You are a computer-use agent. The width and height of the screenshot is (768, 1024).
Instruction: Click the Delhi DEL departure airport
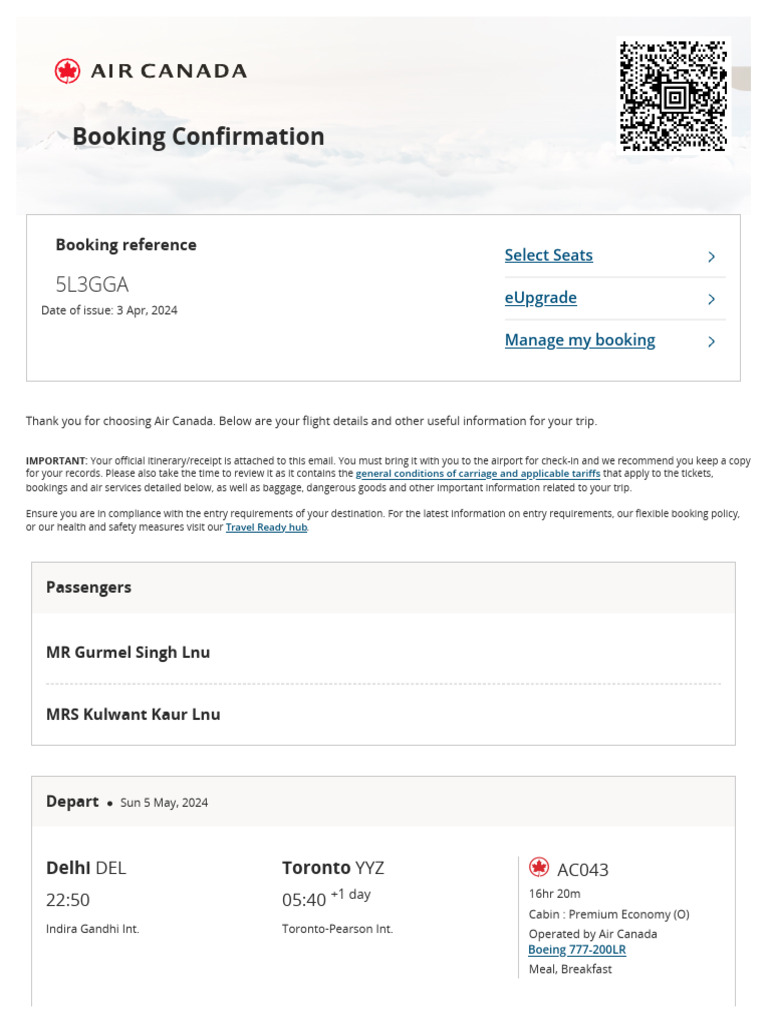86,867
